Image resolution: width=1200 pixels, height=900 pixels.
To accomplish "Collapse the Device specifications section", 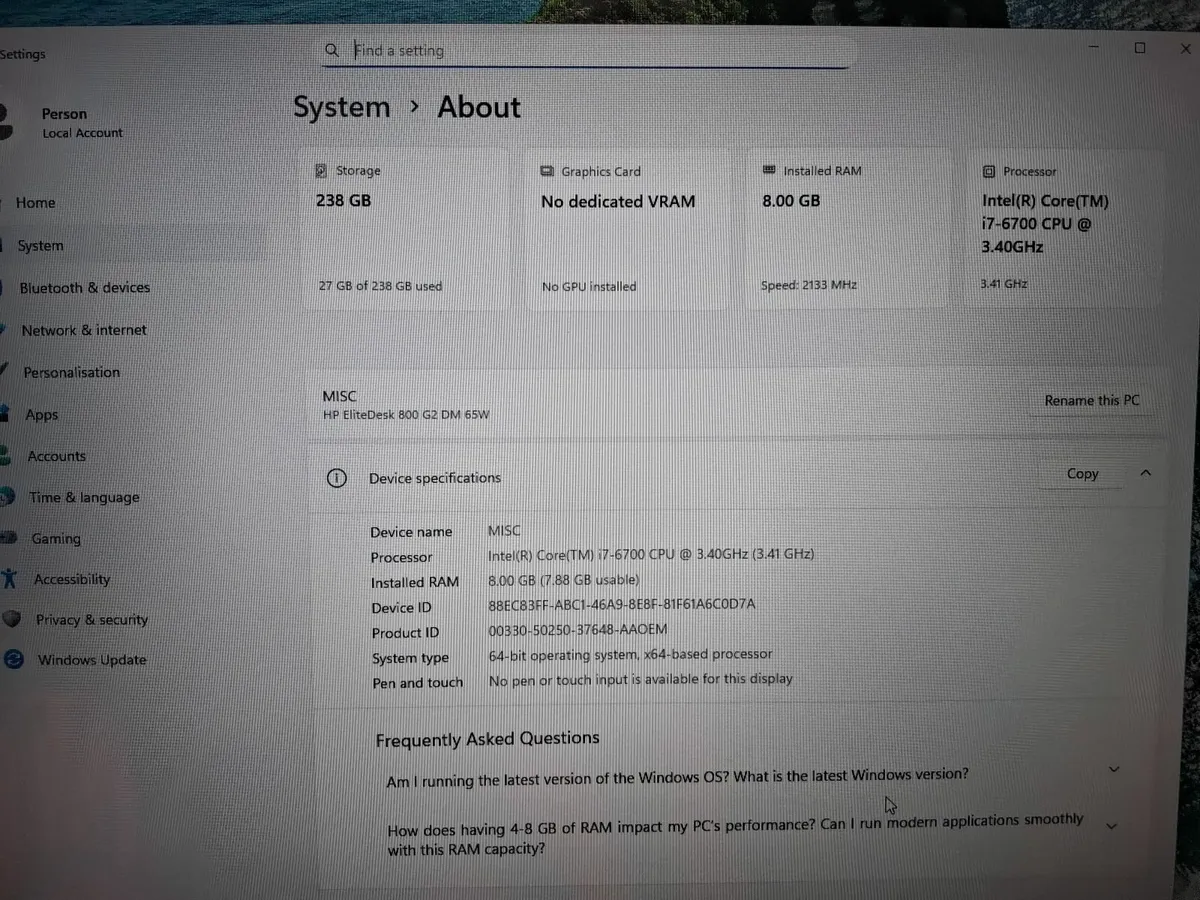I will pyautogui.click(x=1146, y=473).
